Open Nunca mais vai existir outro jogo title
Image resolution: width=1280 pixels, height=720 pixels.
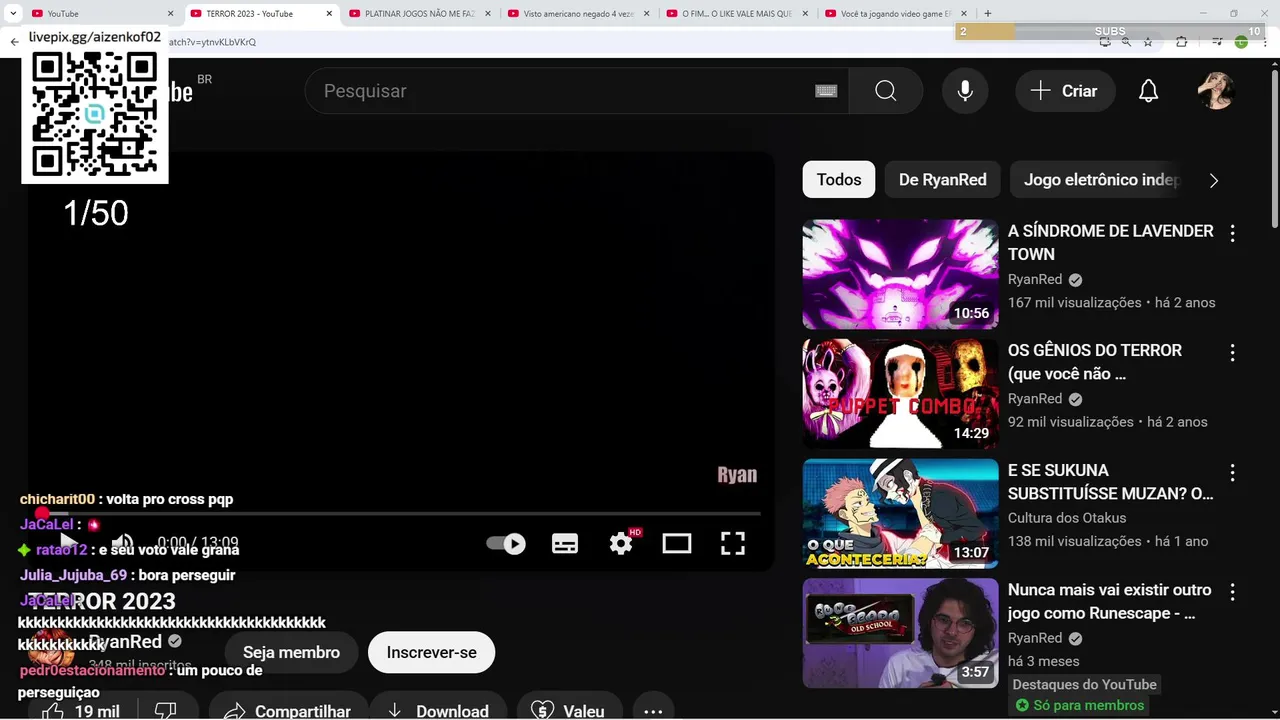pyautogui.click(x=1109, y=601)
